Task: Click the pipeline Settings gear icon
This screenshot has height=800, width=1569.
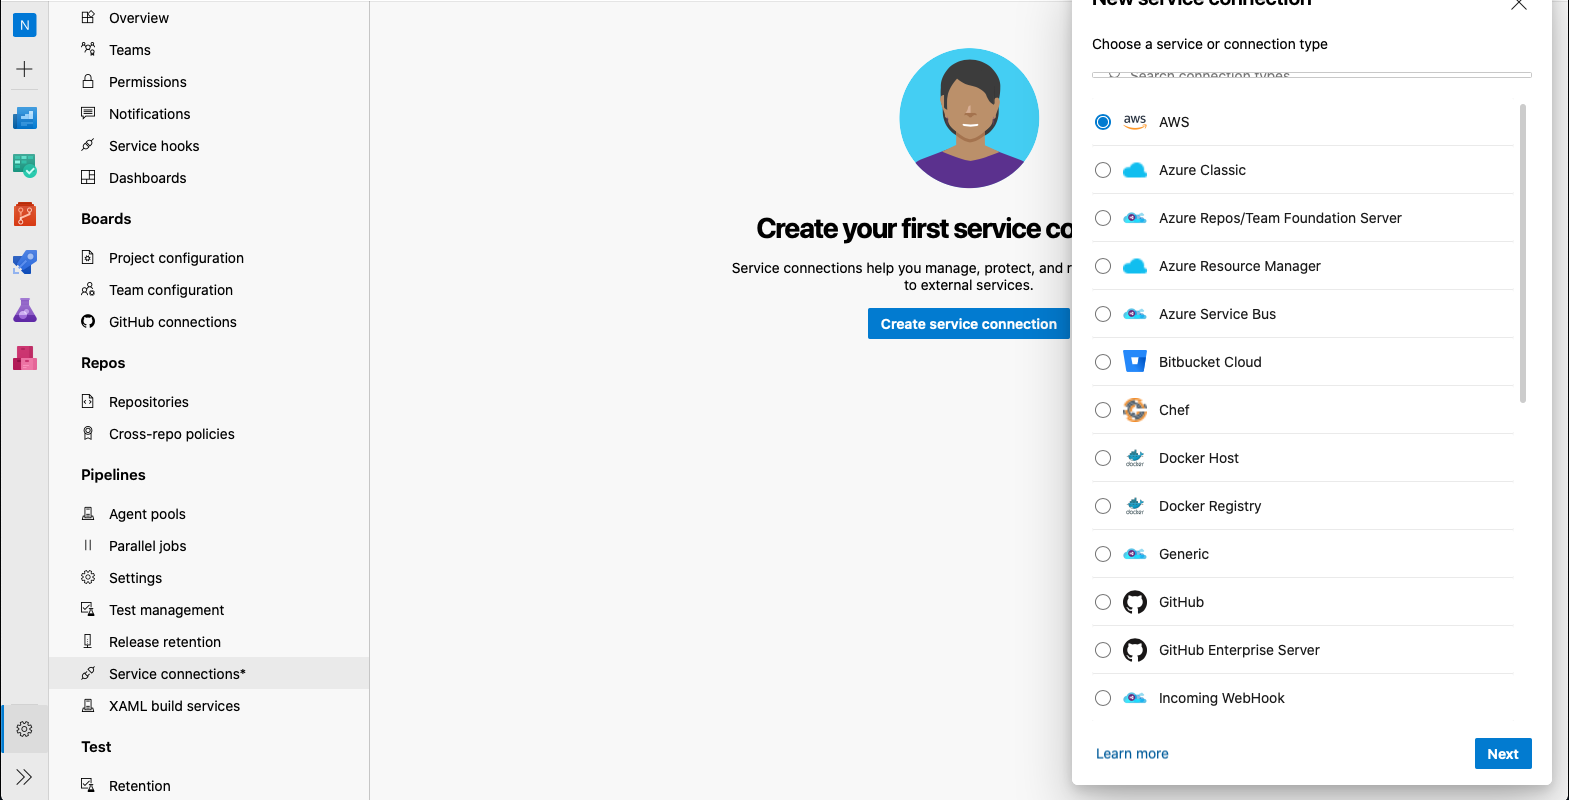Action: (x=88, y=577)
